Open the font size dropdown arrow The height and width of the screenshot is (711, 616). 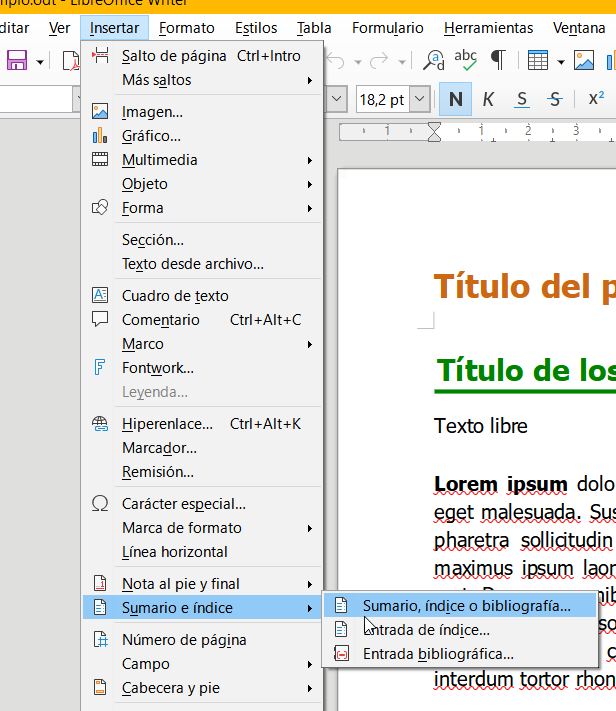click(x=420, y=99)
